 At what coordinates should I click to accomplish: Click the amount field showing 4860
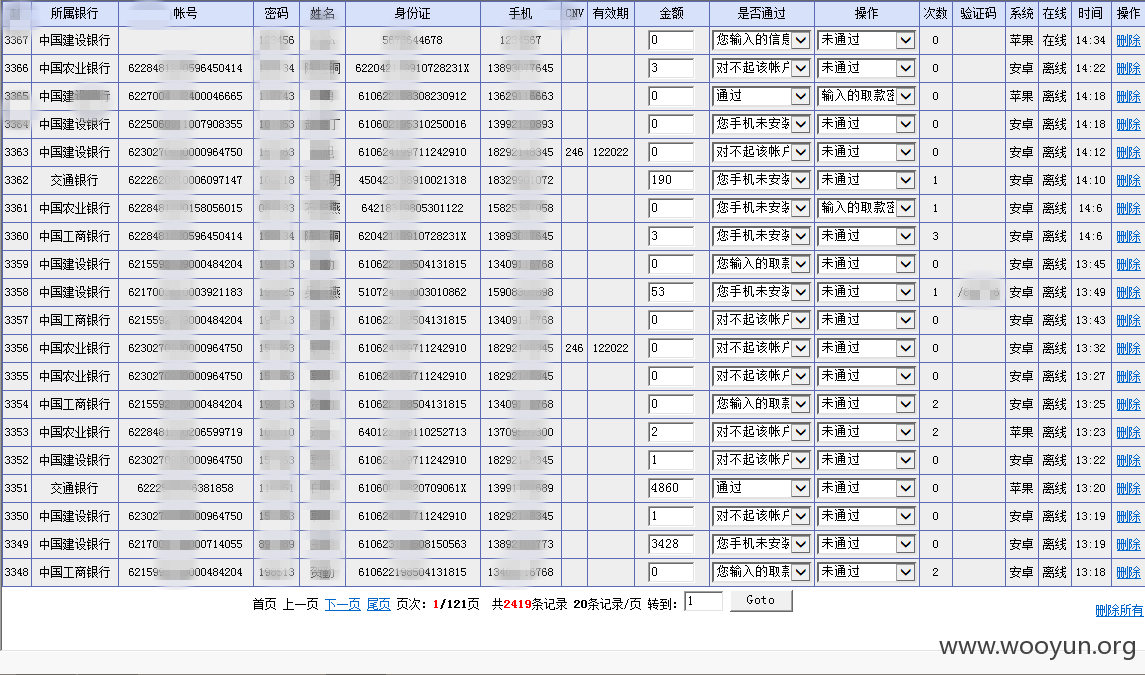click(x=671, y=488)
